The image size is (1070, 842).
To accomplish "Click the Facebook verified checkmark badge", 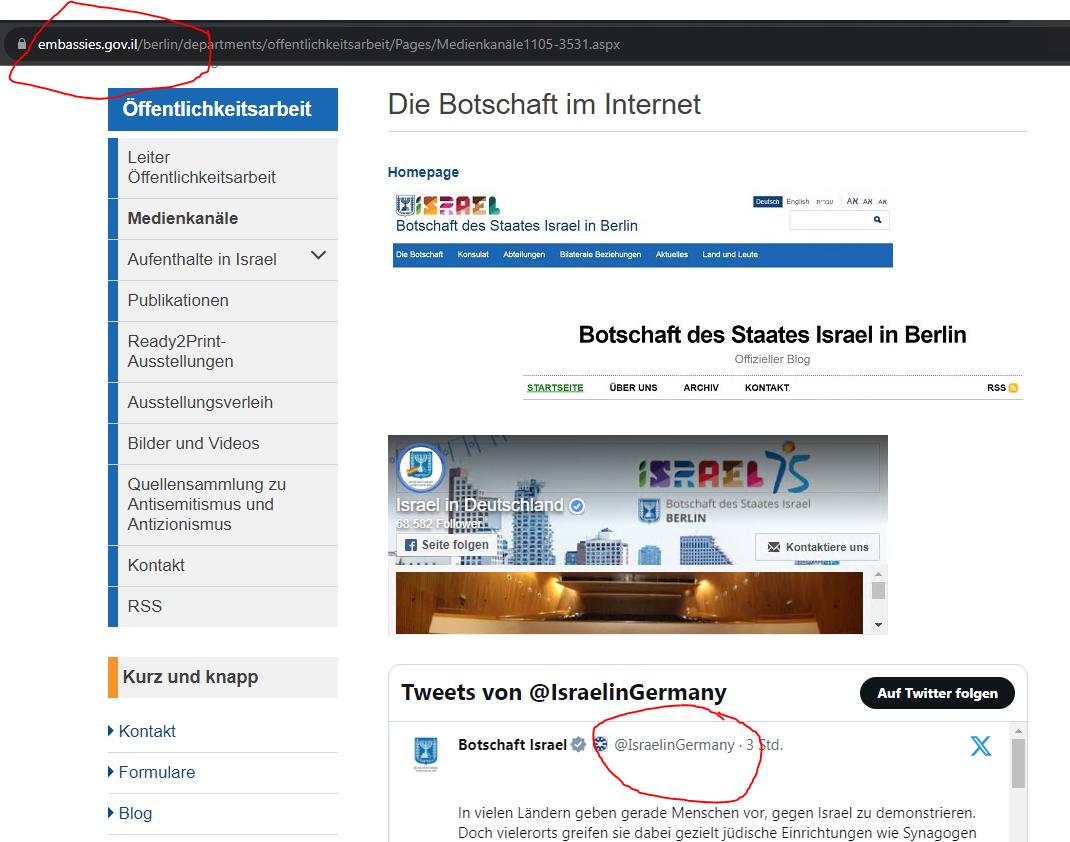I will tap(577, 506).
